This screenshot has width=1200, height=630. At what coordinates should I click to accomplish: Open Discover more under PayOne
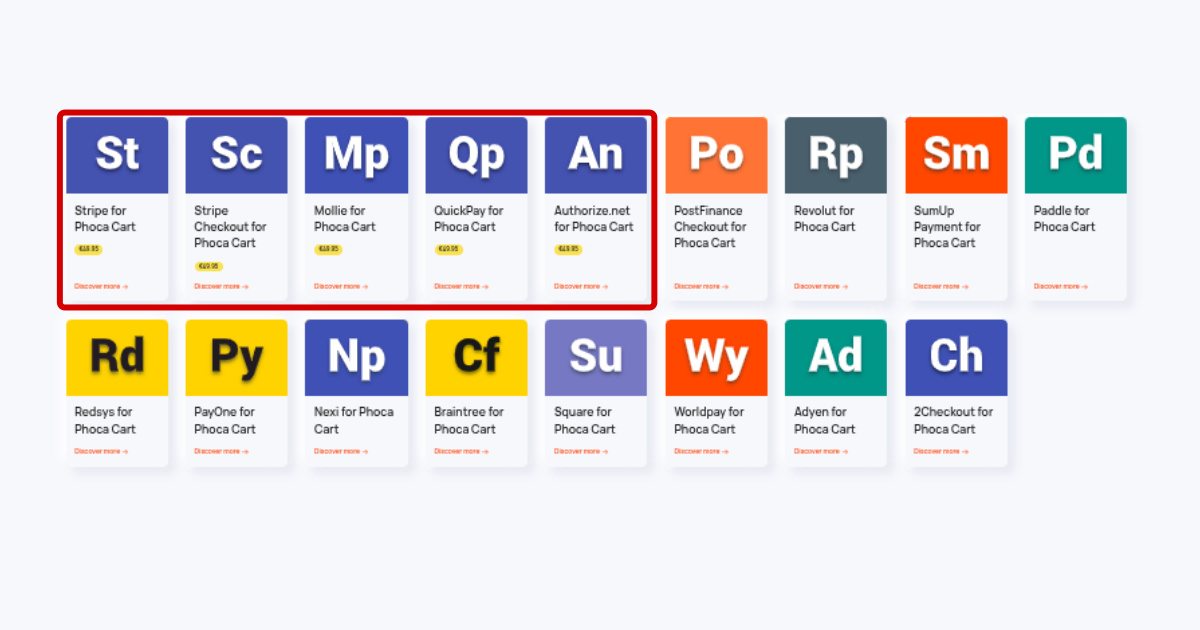221,451
